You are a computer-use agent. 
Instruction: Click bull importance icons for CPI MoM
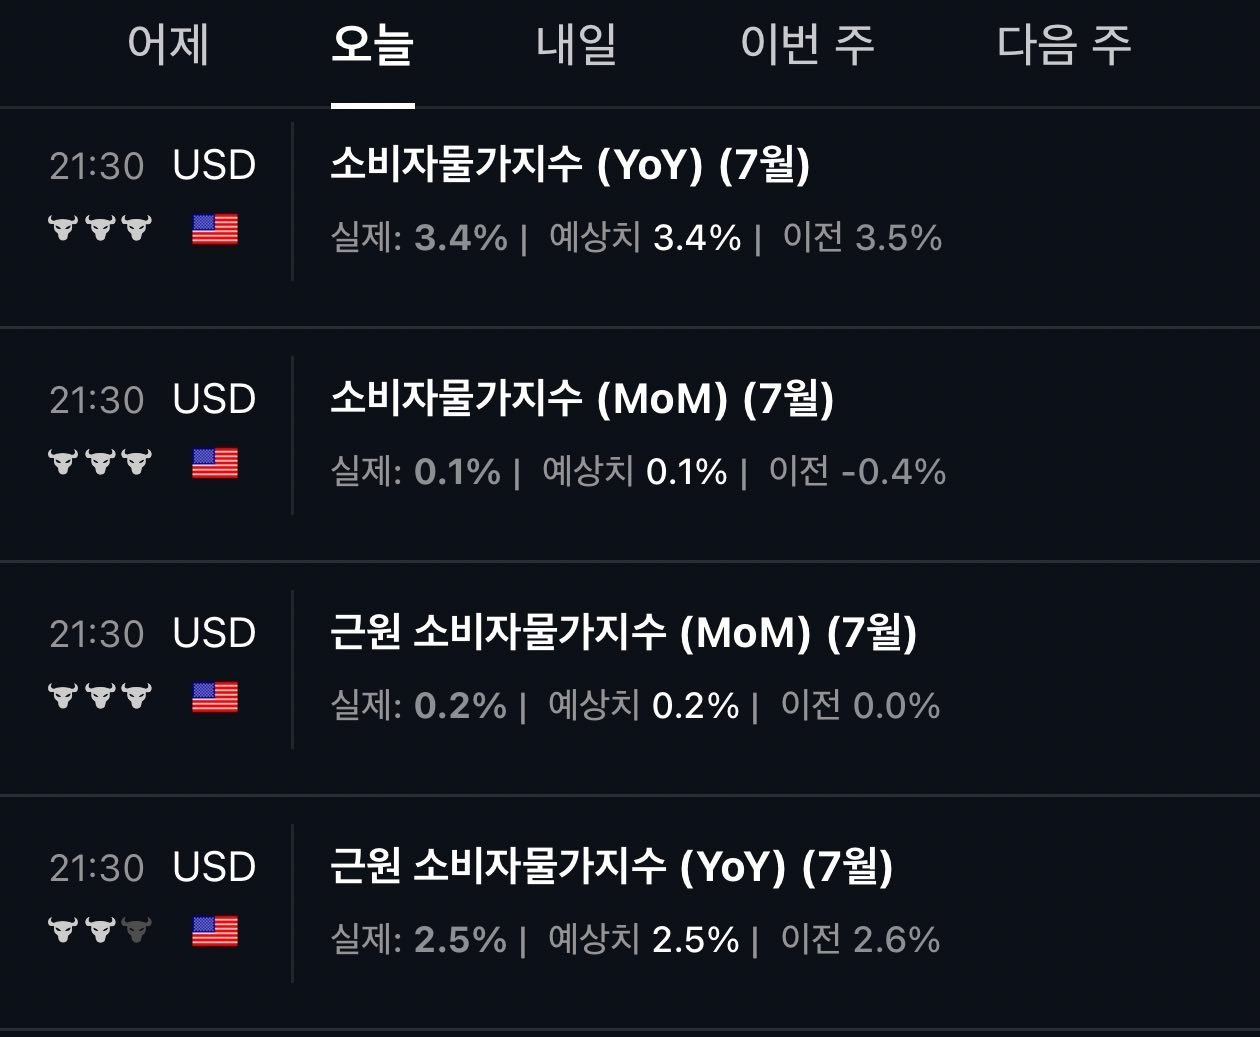[x=100, y=463]
